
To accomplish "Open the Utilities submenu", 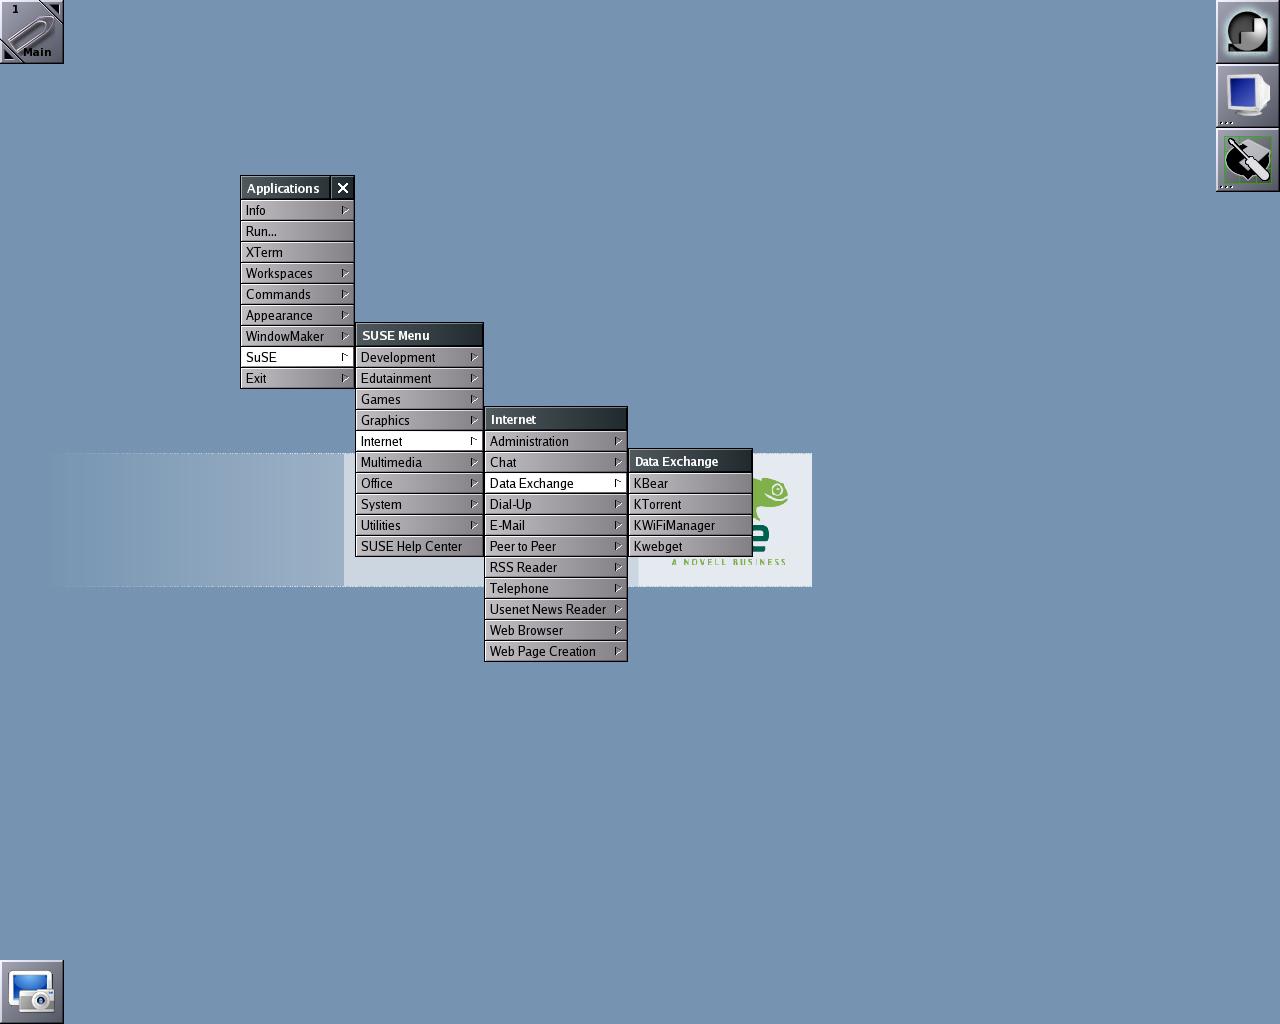I will [419, 525].
